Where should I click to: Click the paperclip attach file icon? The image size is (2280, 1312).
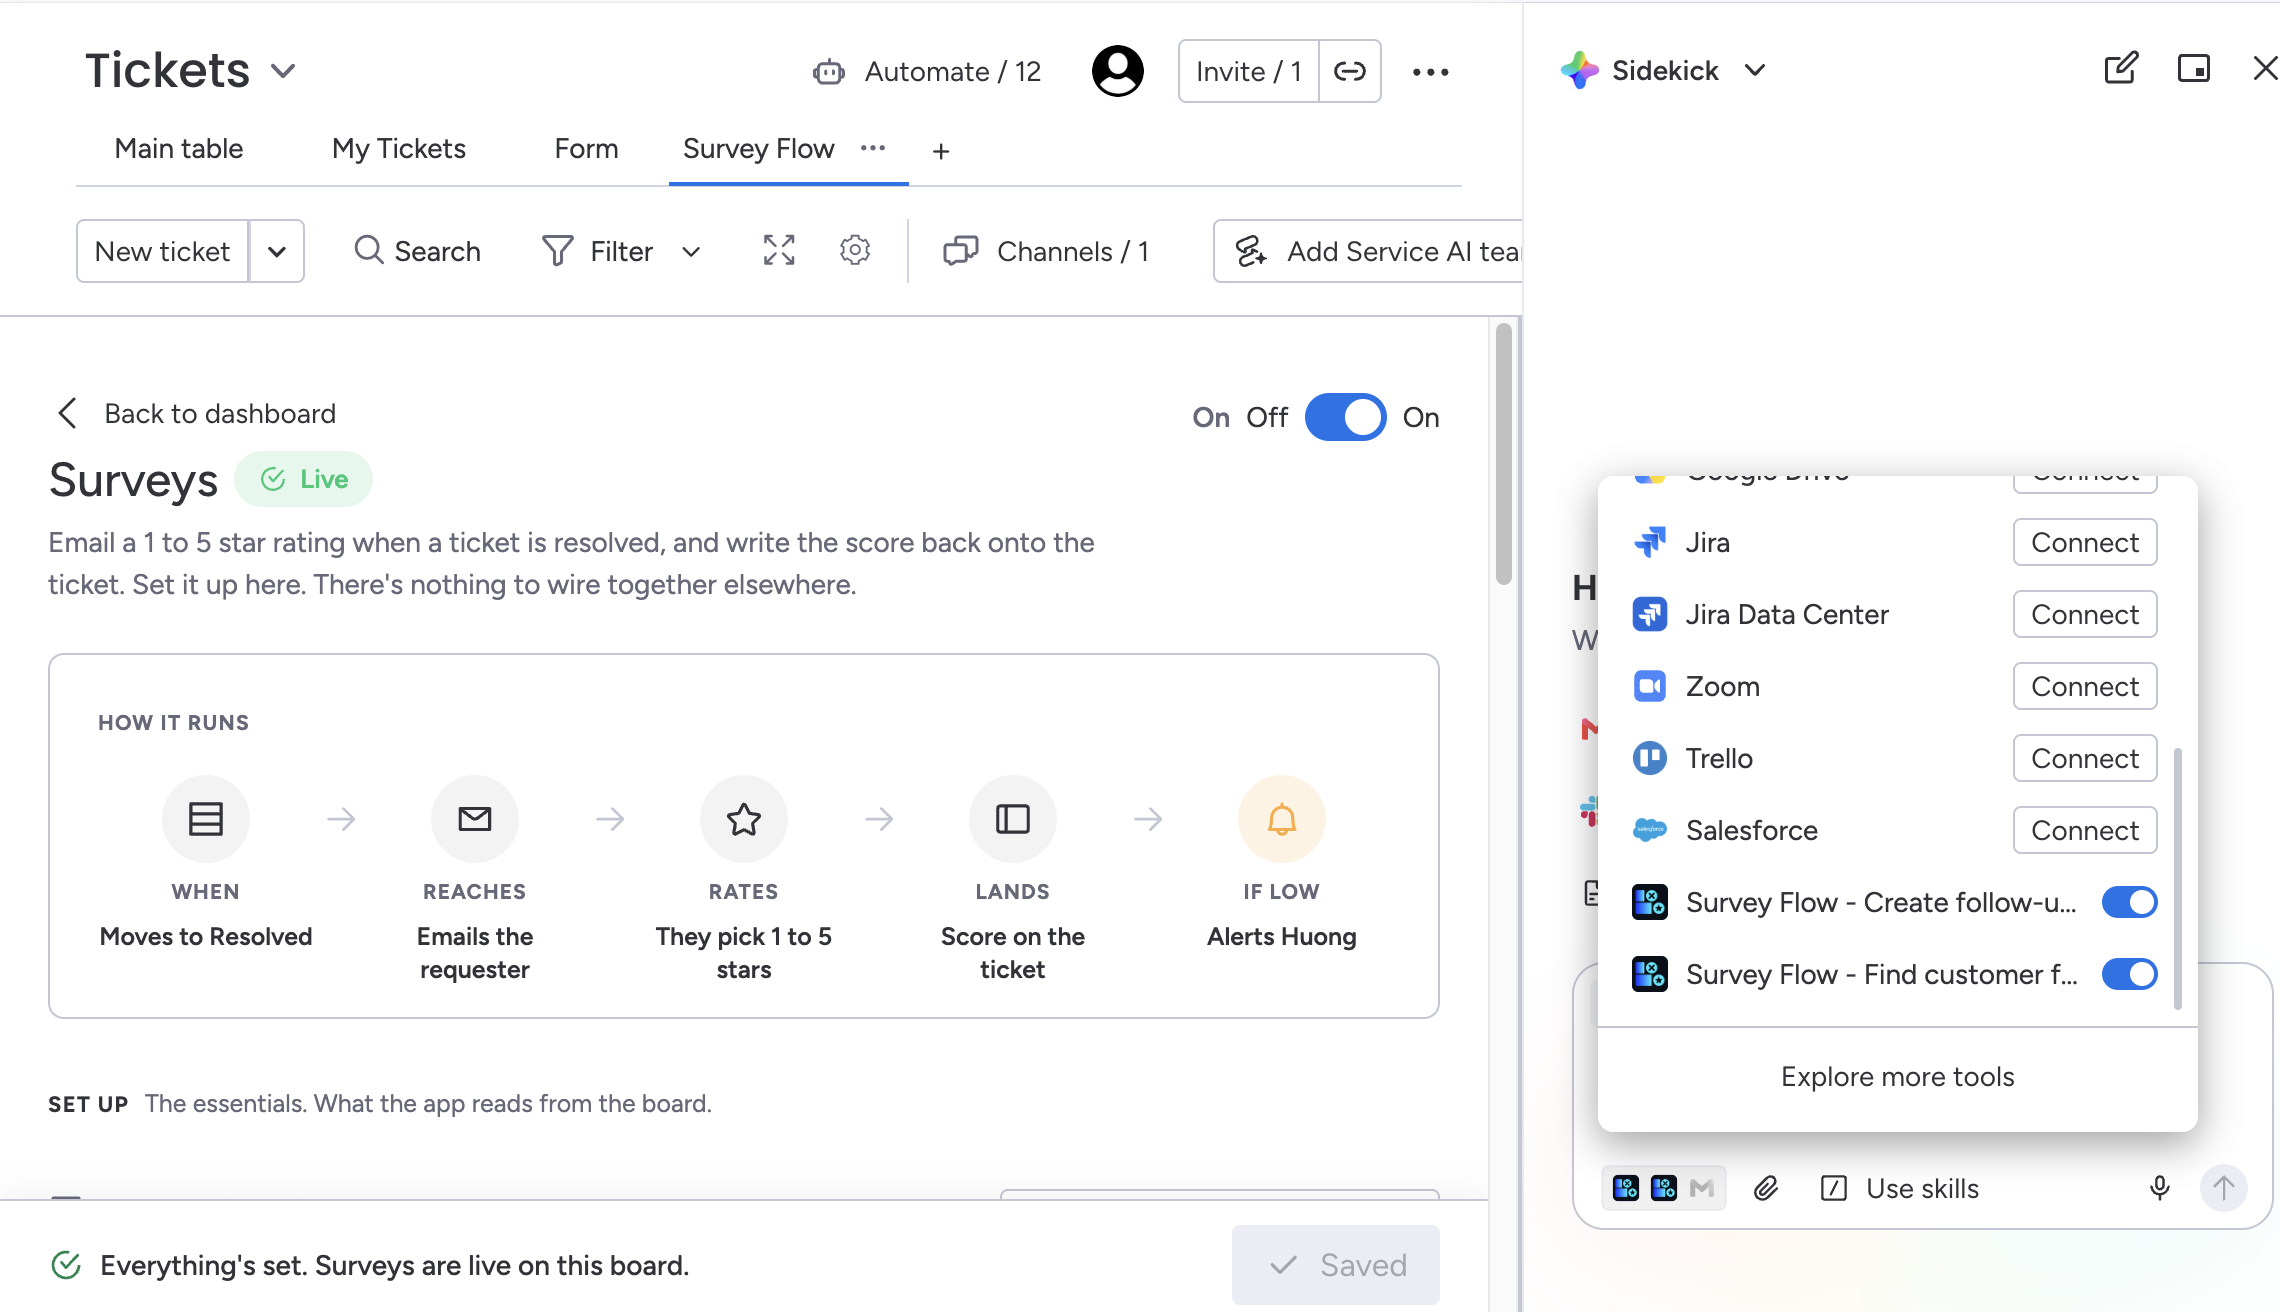pyautogui.click(x=1766, y=1188)
